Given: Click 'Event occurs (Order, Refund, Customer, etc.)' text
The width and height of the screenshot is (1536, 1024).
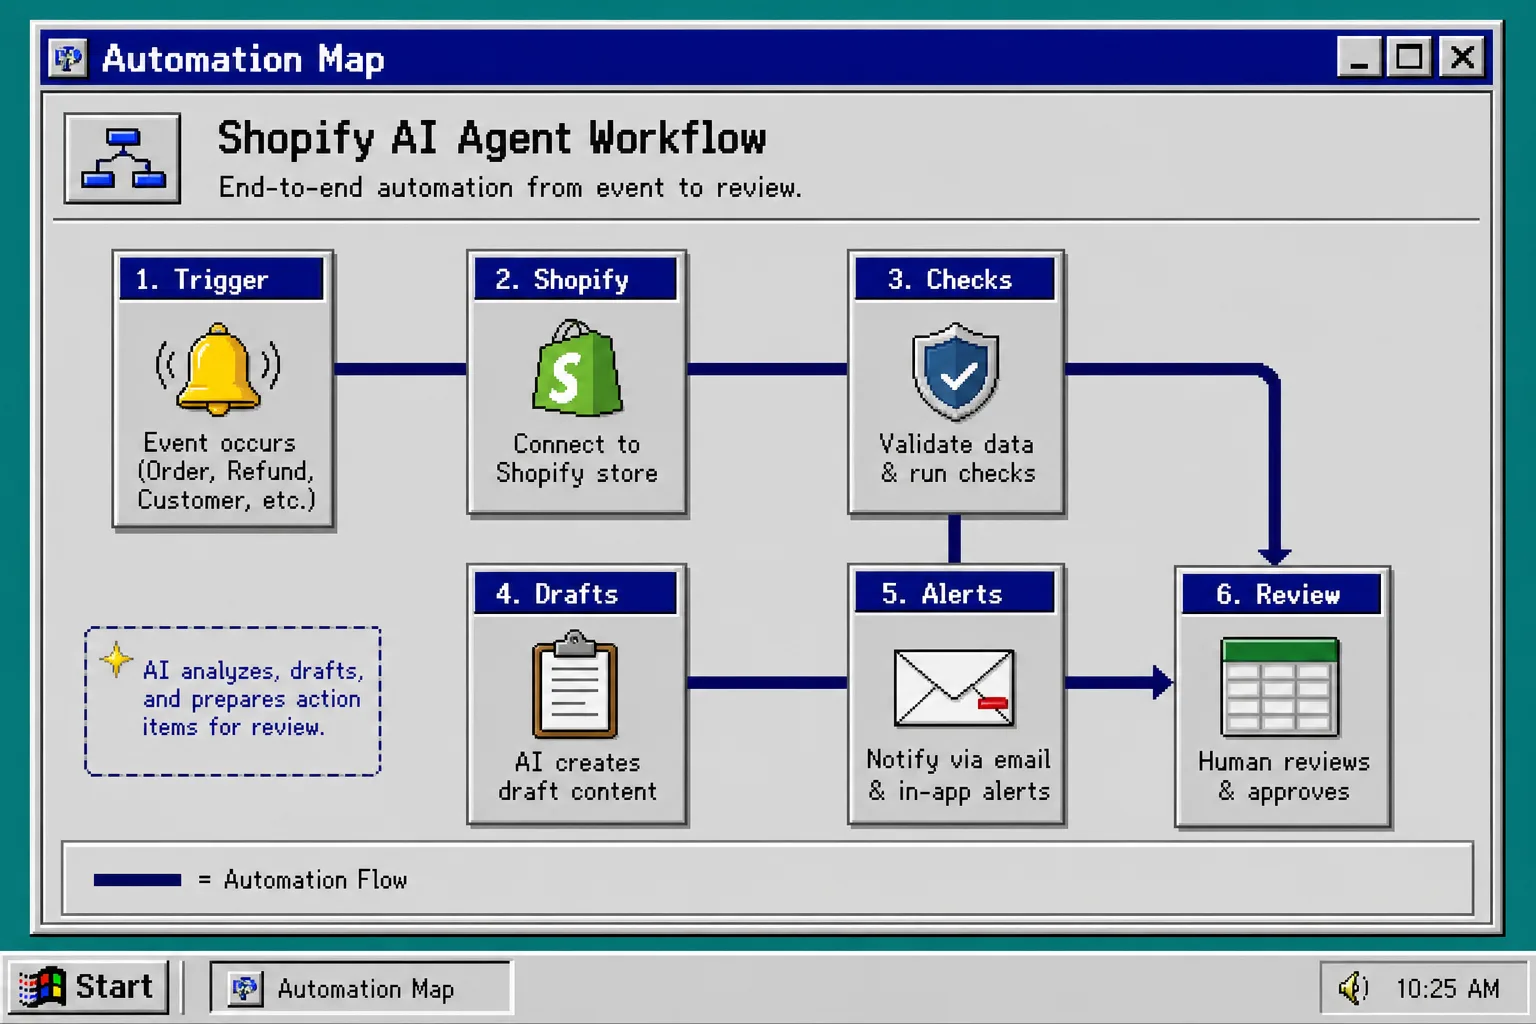Looking at the screenshot, I should pos(225,471).
